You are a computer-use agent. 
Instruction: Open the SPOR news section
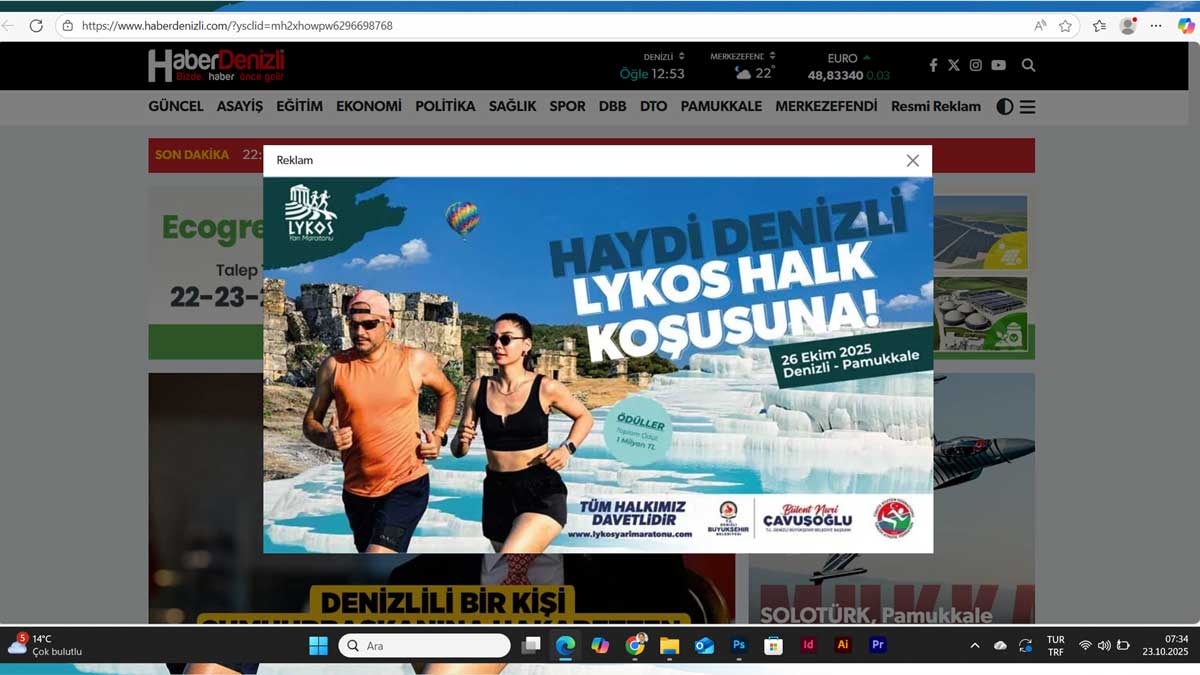(567, 106)
